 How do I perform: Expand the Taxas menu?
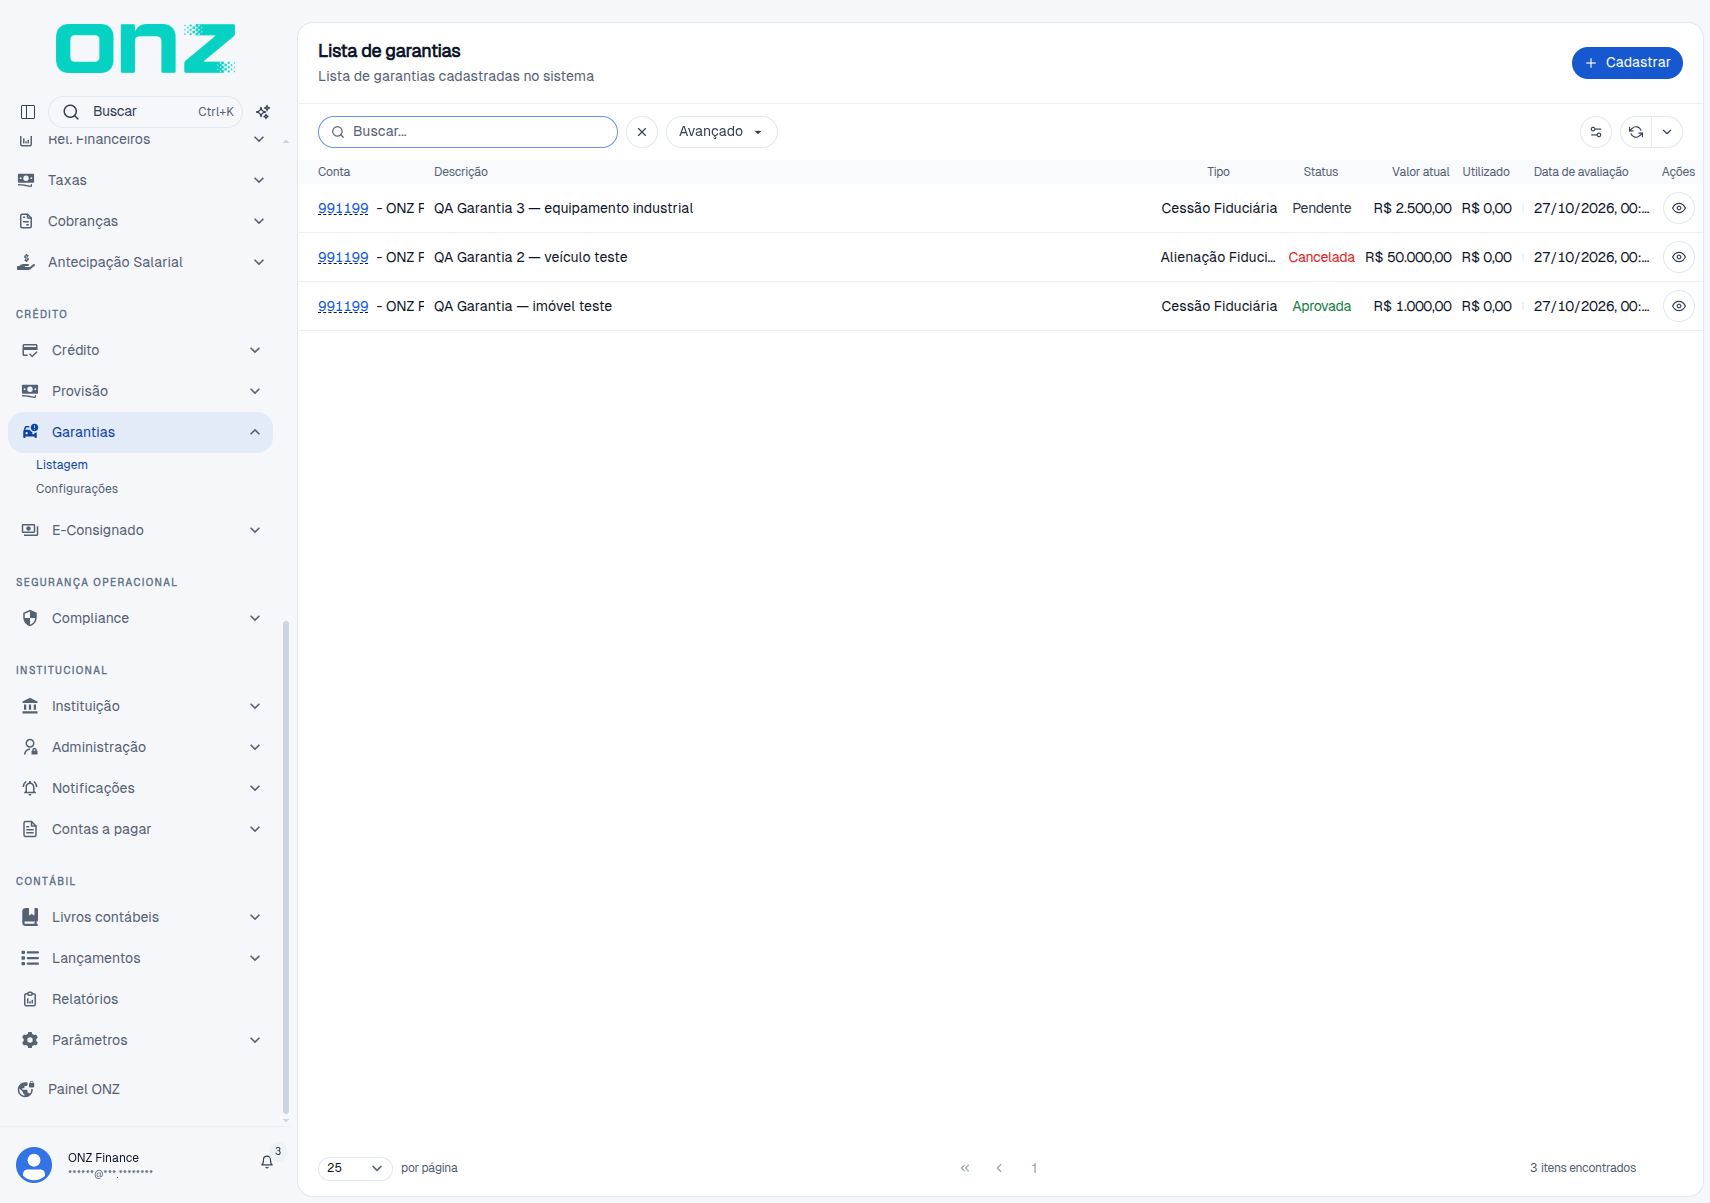click(x=140, y=180)
